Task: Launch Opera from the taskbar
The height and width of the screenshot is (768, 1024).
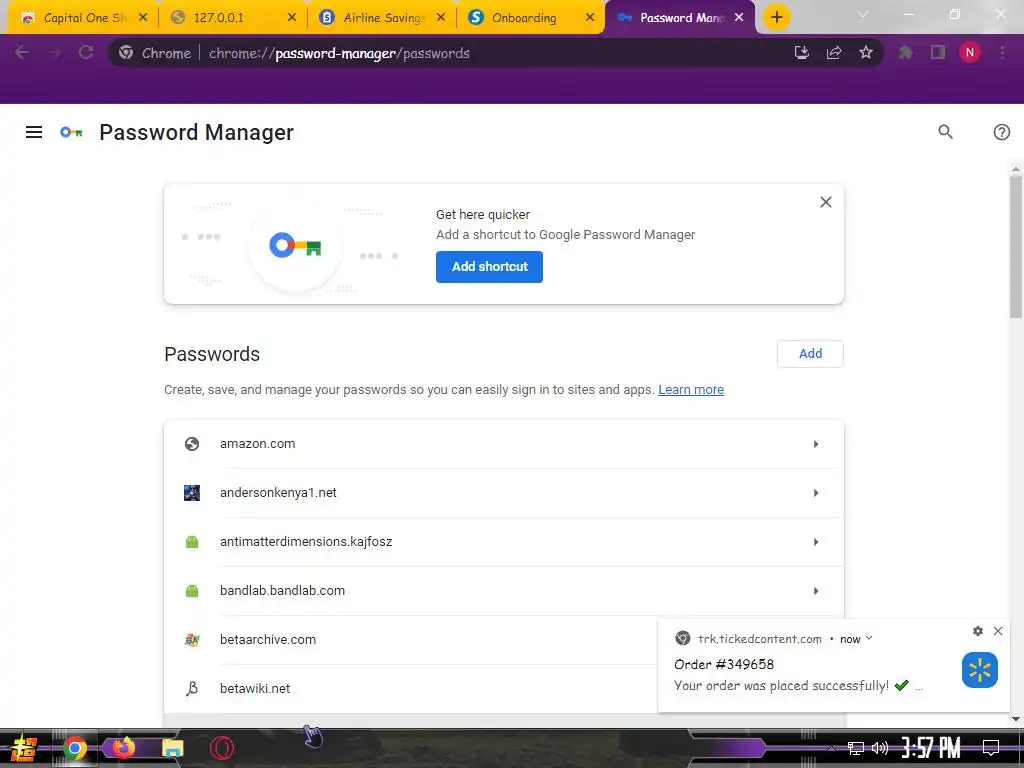Action: [221, 748]
